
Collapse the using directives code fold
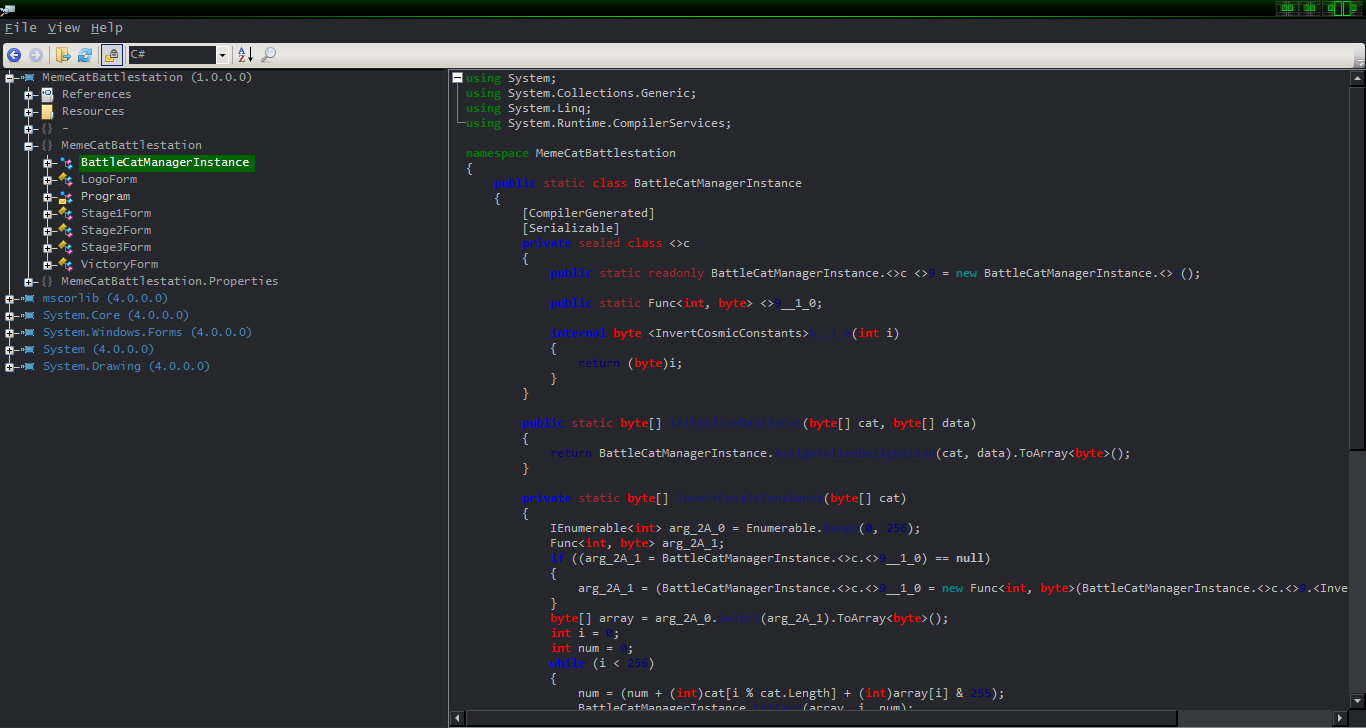point(457,78)
